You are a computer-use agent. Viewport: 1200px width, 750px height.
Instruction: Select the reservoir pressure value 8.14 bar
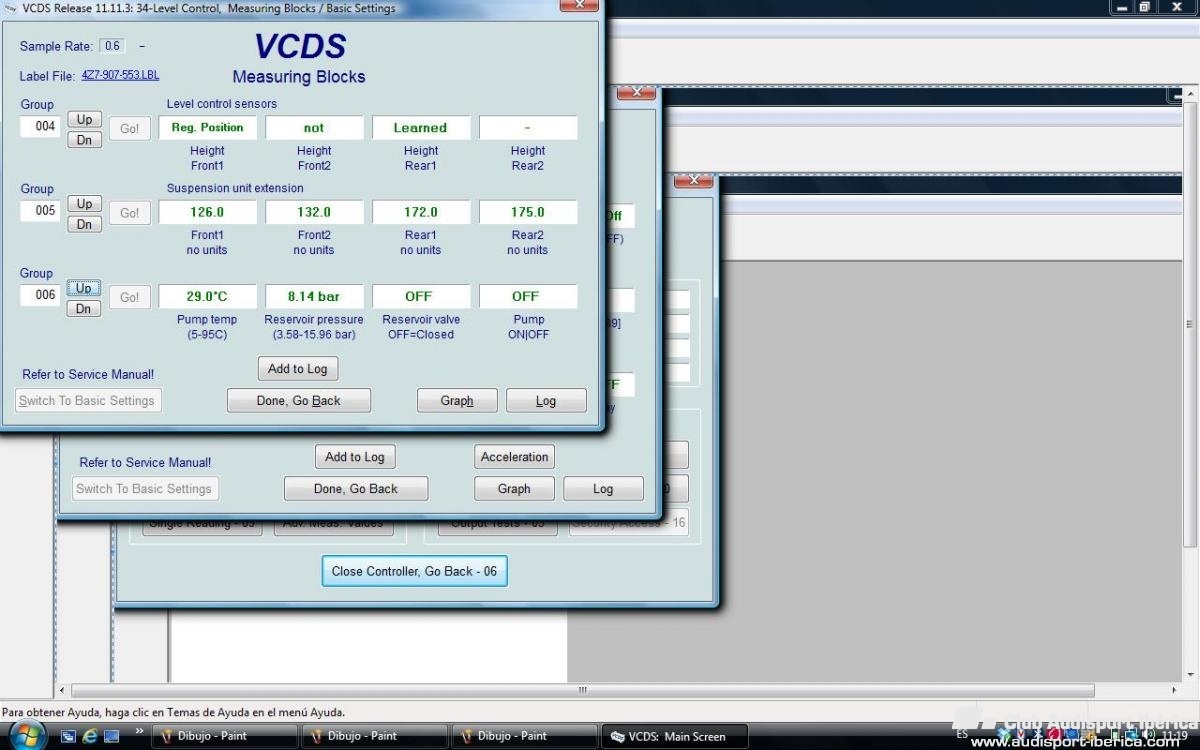tap(314, 296)
